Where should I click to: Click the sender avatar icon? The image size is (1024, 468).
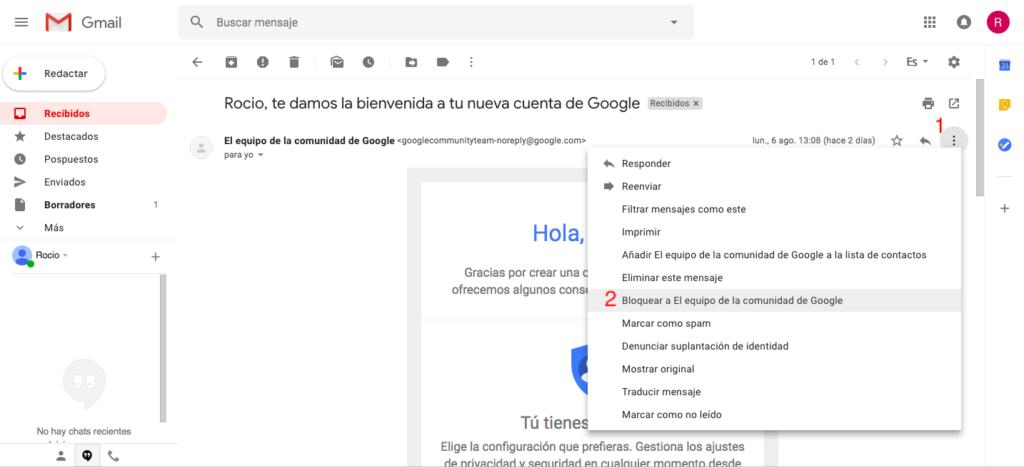pos(201,148)
